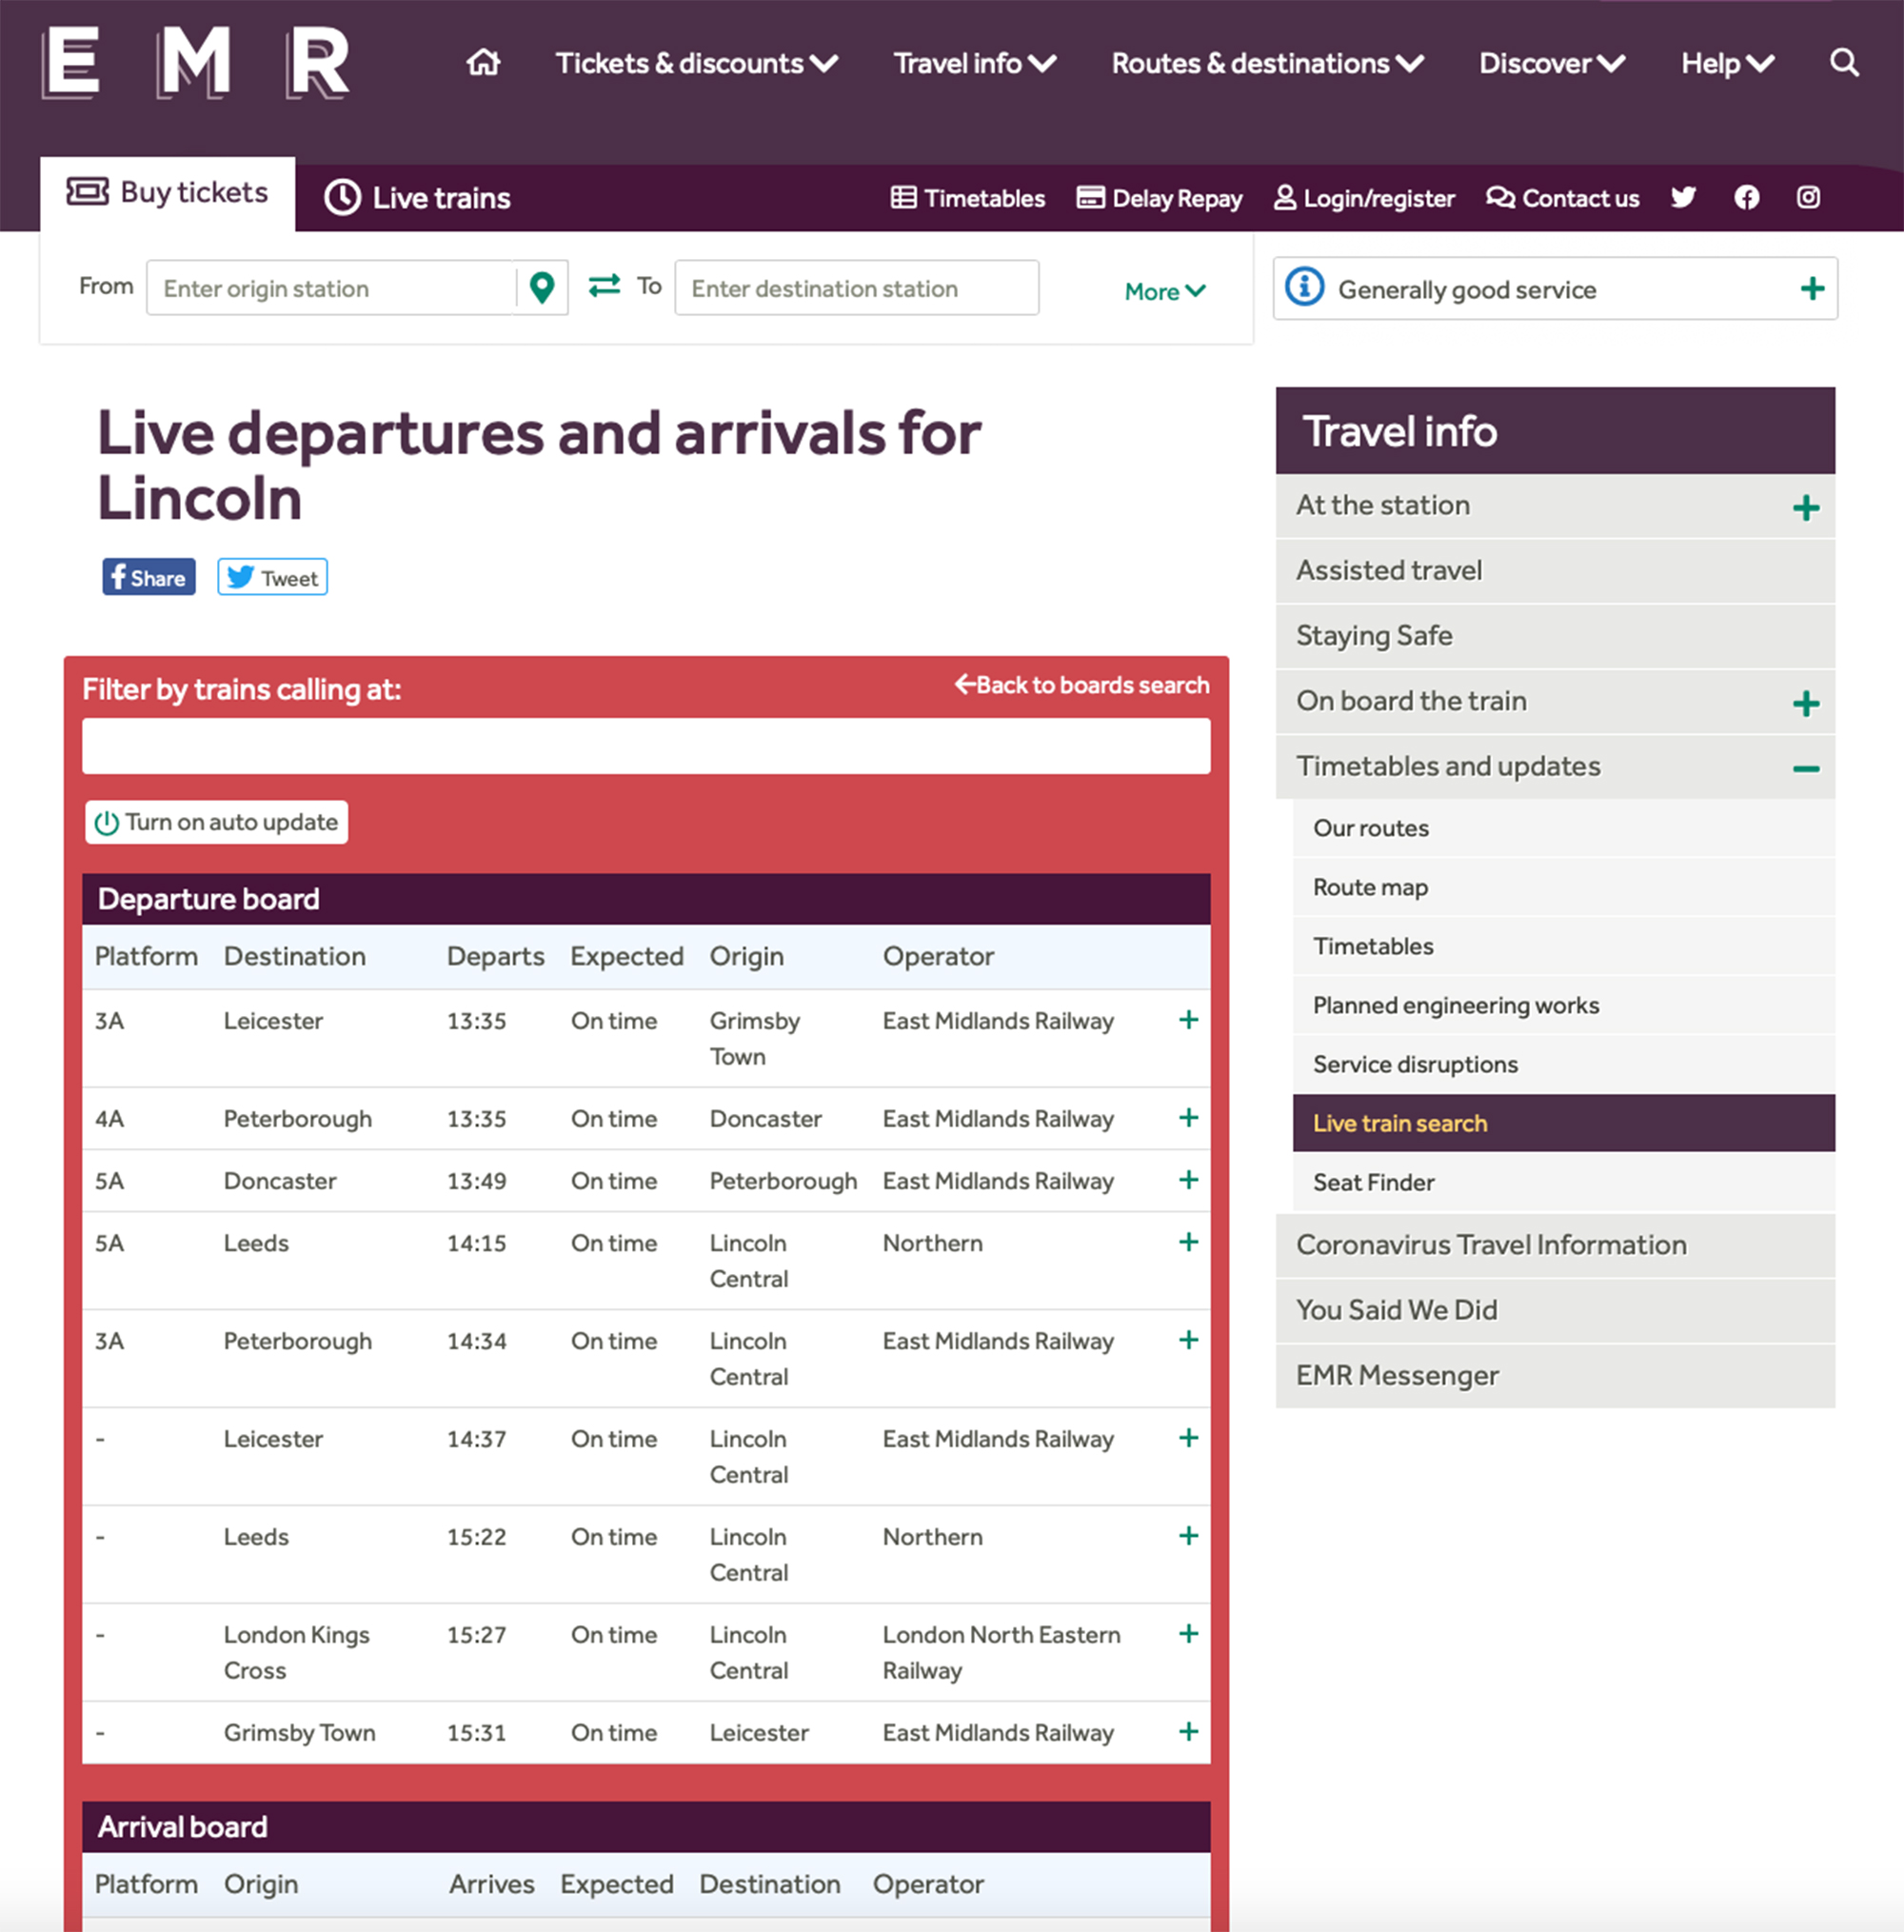This screenshot has width=1904, height=1932.
Task: Collapse Timetables and updates section
Action: click(x=1805, y=769)
